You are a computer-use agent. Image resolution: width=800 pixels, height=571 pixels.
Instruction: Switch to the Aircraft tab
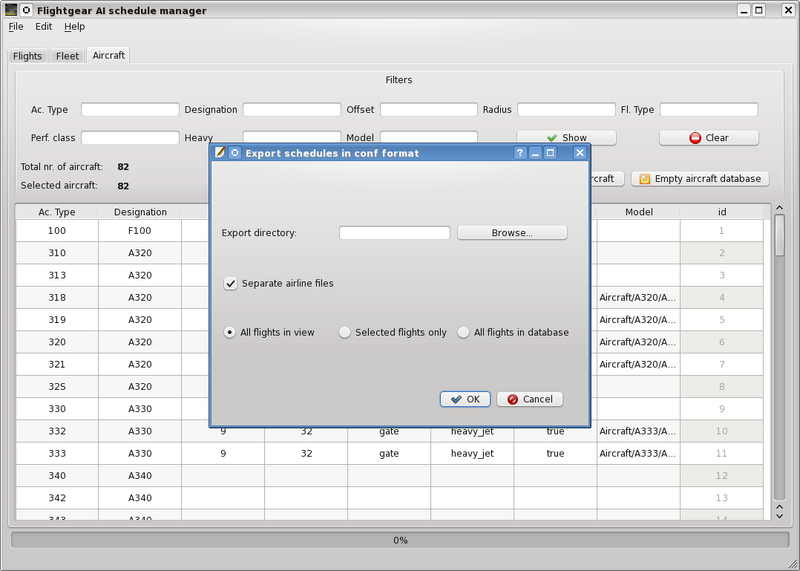[109, 55]
